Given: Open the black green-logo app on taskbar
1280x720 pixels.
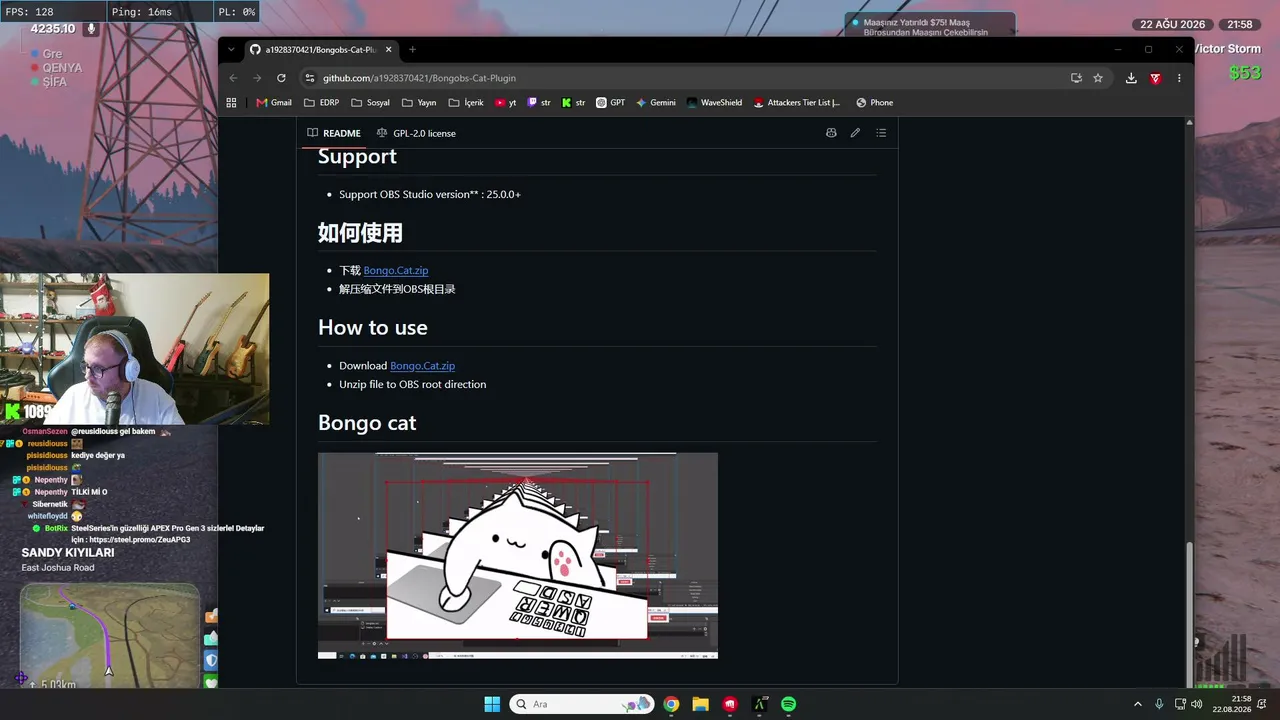Looking at the screenshot, I should click(x=759, y=704).
